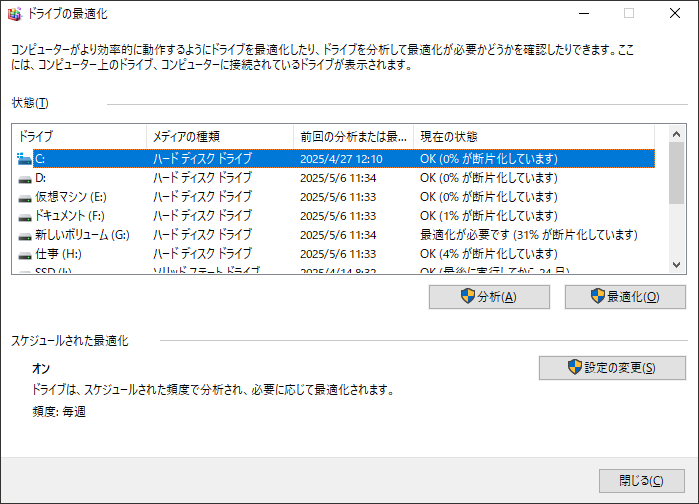Screen dimensions: 699x504
Task: Click the Optimize Drives app icon in title bar
Action: [x=14, y=14]
